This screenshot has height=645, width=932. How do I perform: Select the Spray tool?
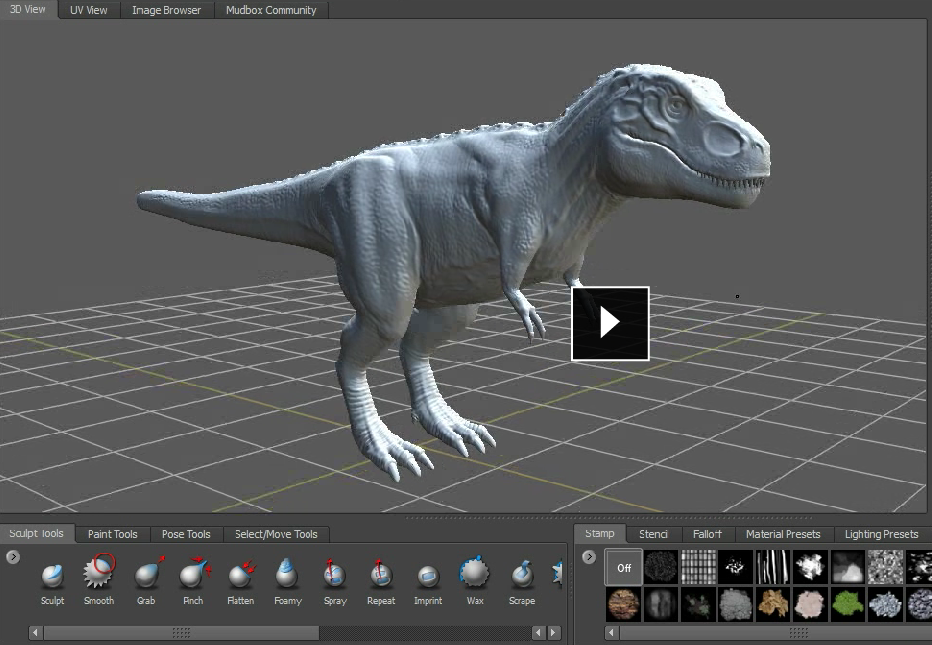(335, 575)
